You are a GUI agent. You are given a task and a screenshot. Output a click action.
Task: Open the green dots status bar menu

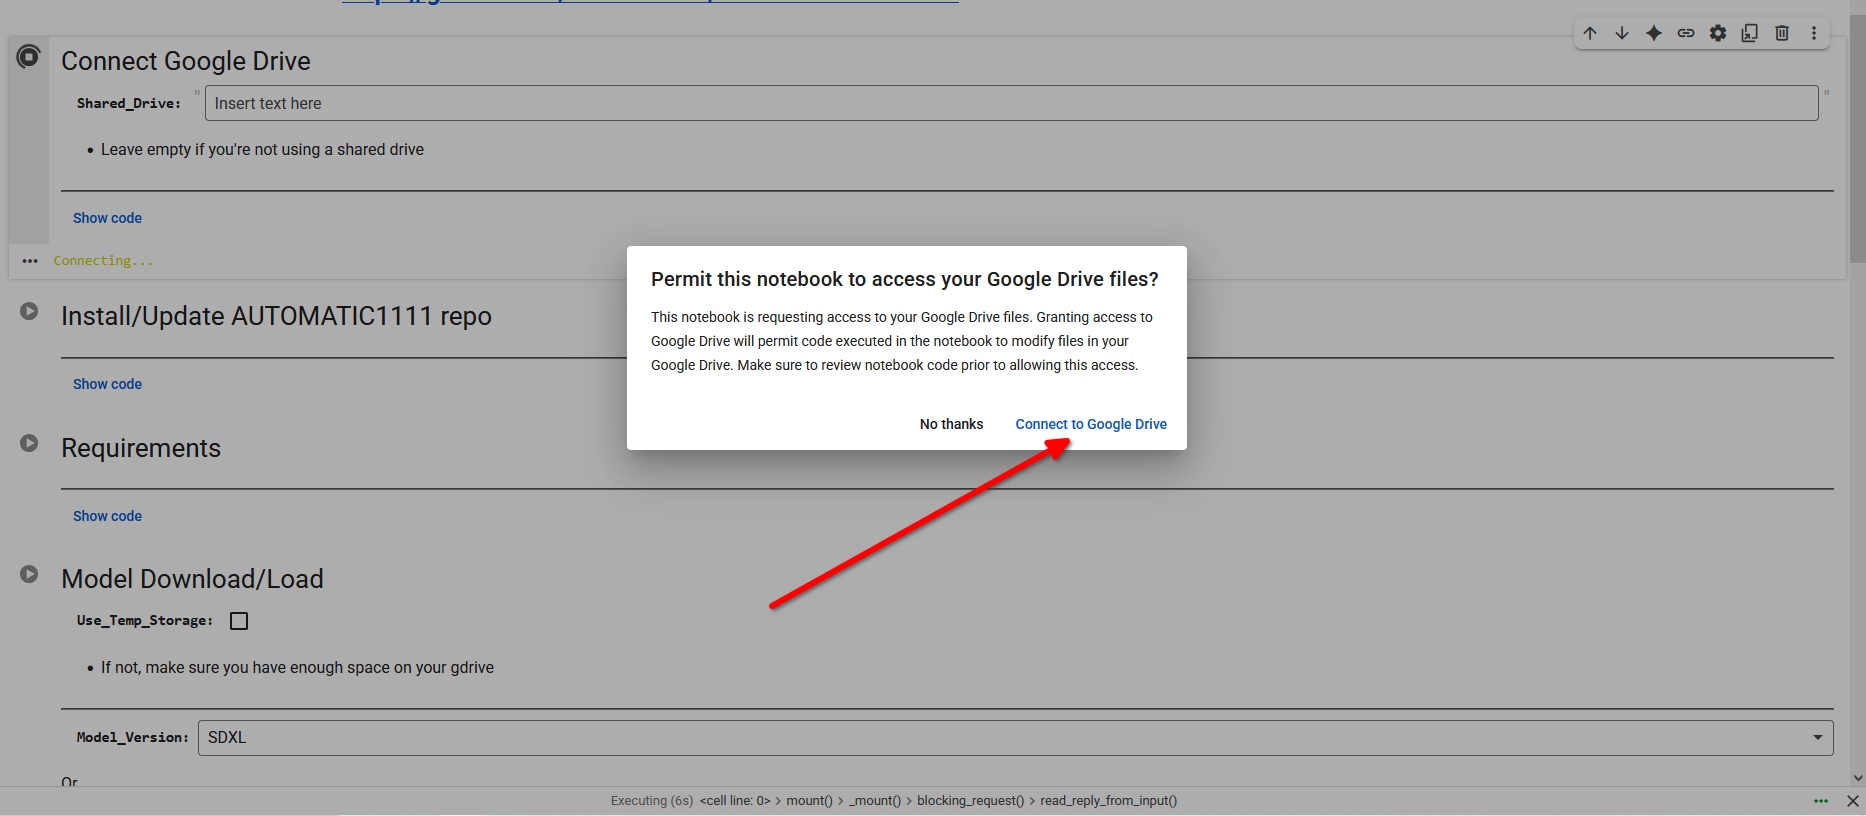pos(1821,801)
